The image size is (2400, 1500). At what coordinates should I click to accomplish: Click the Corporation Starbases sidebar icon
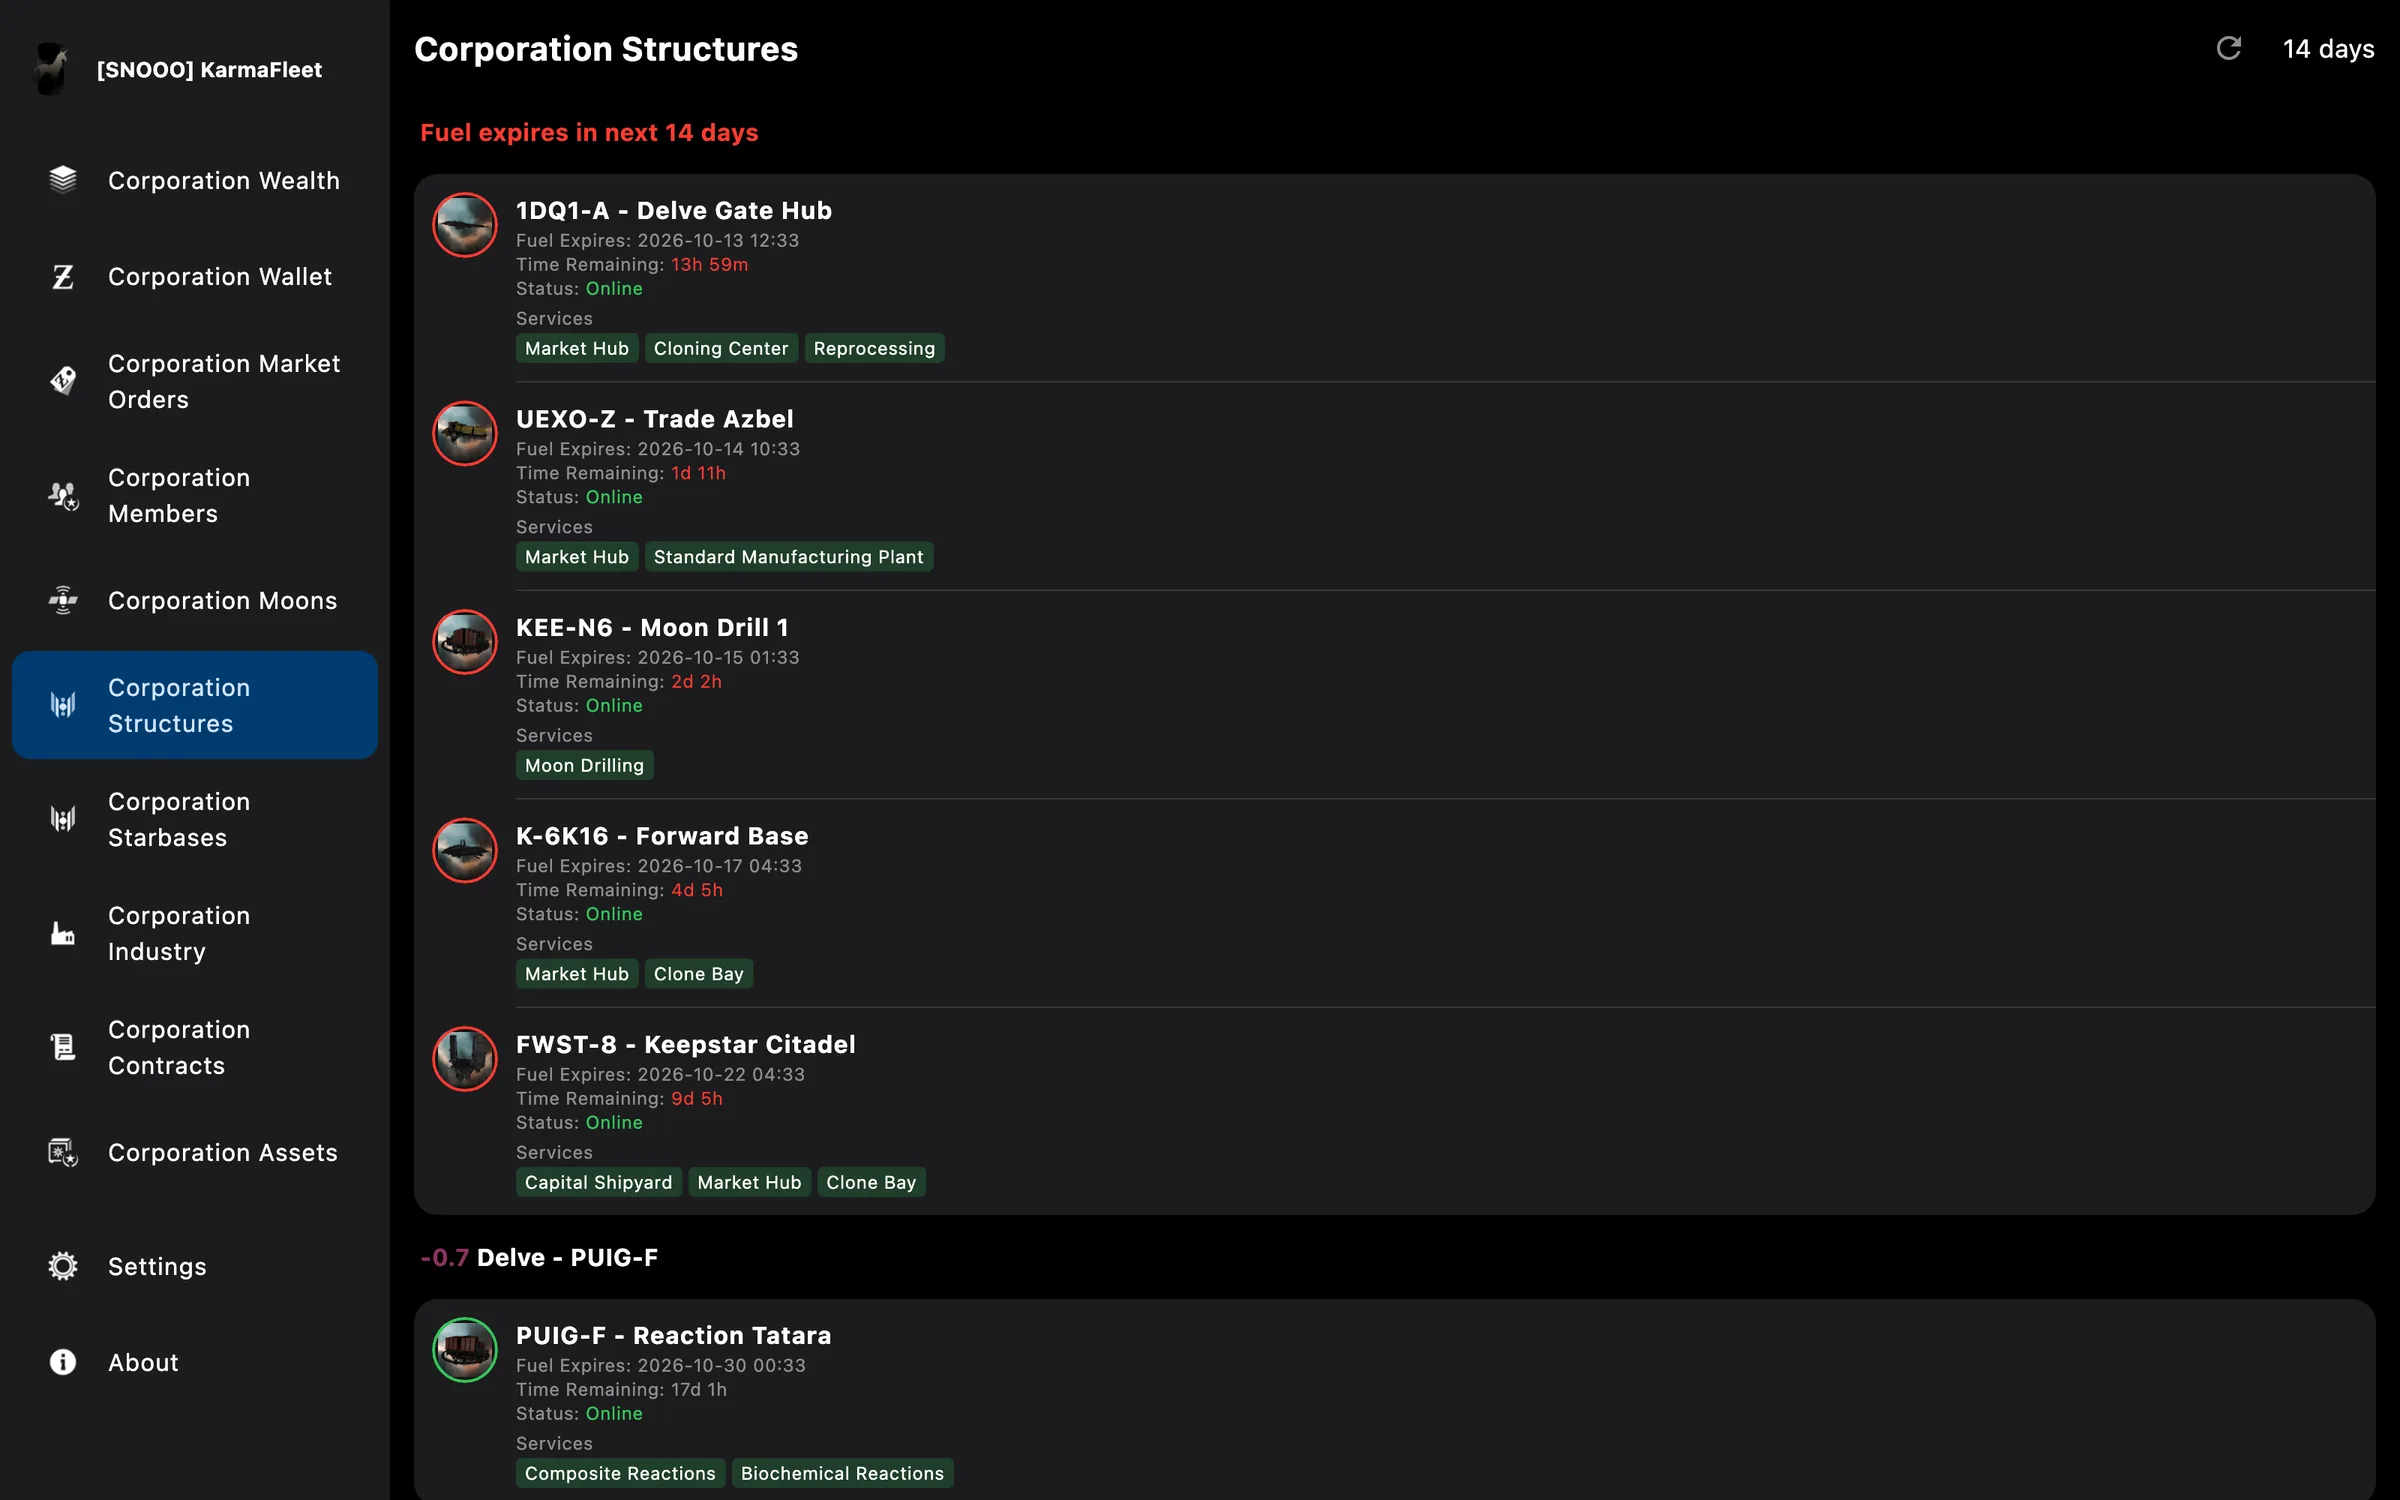click(63, 819)
